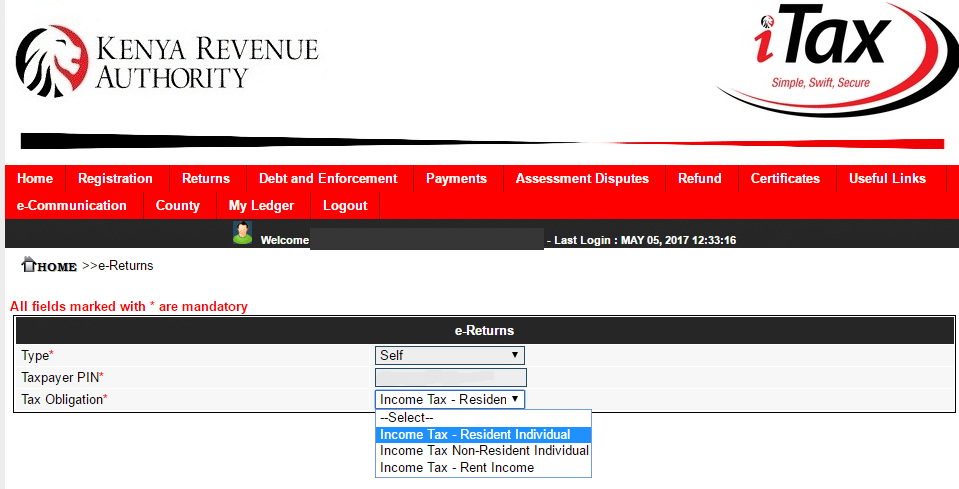The height and width of the screenshot is (489, 959).
Task: Open My Ledger menu item
Action: pyautogui.click(x=261, y=206)
